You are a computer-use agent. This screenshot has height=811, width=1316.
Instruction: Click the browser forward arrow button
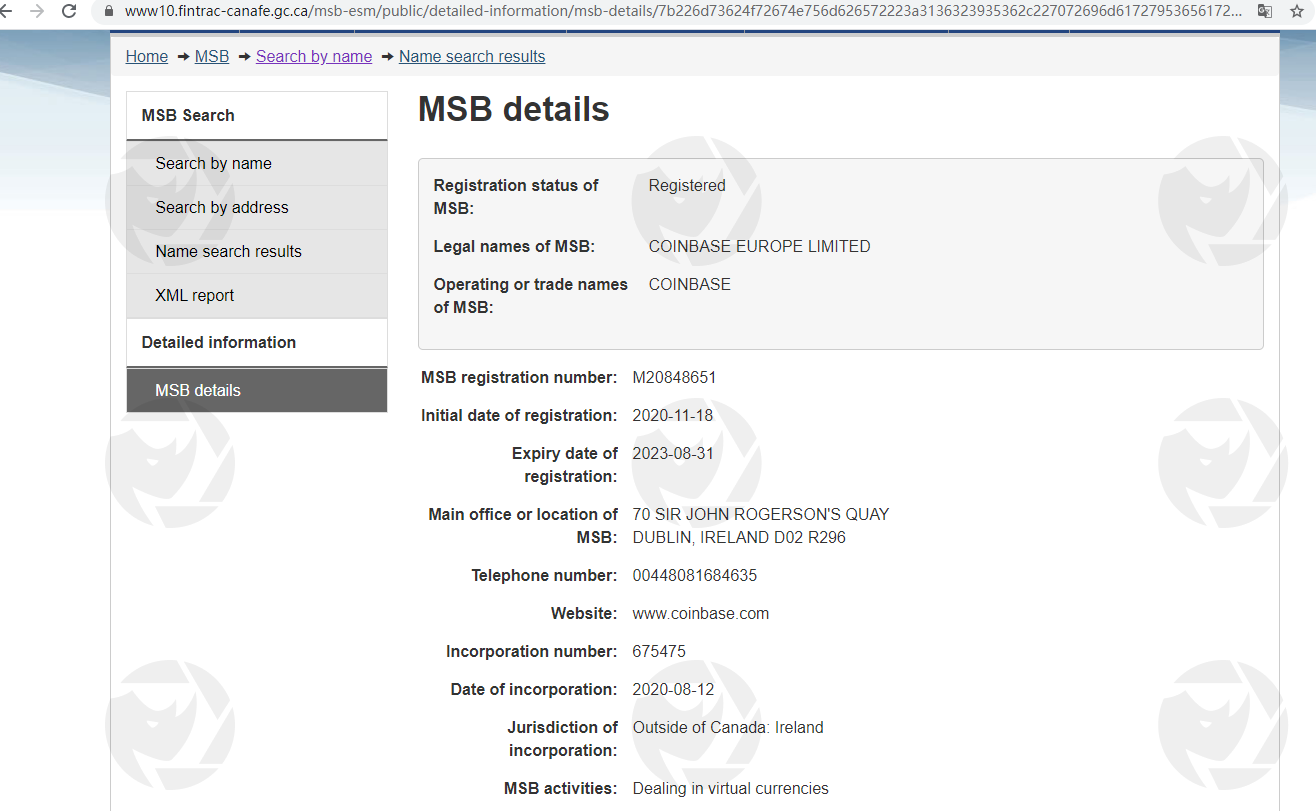pos(37,11)
